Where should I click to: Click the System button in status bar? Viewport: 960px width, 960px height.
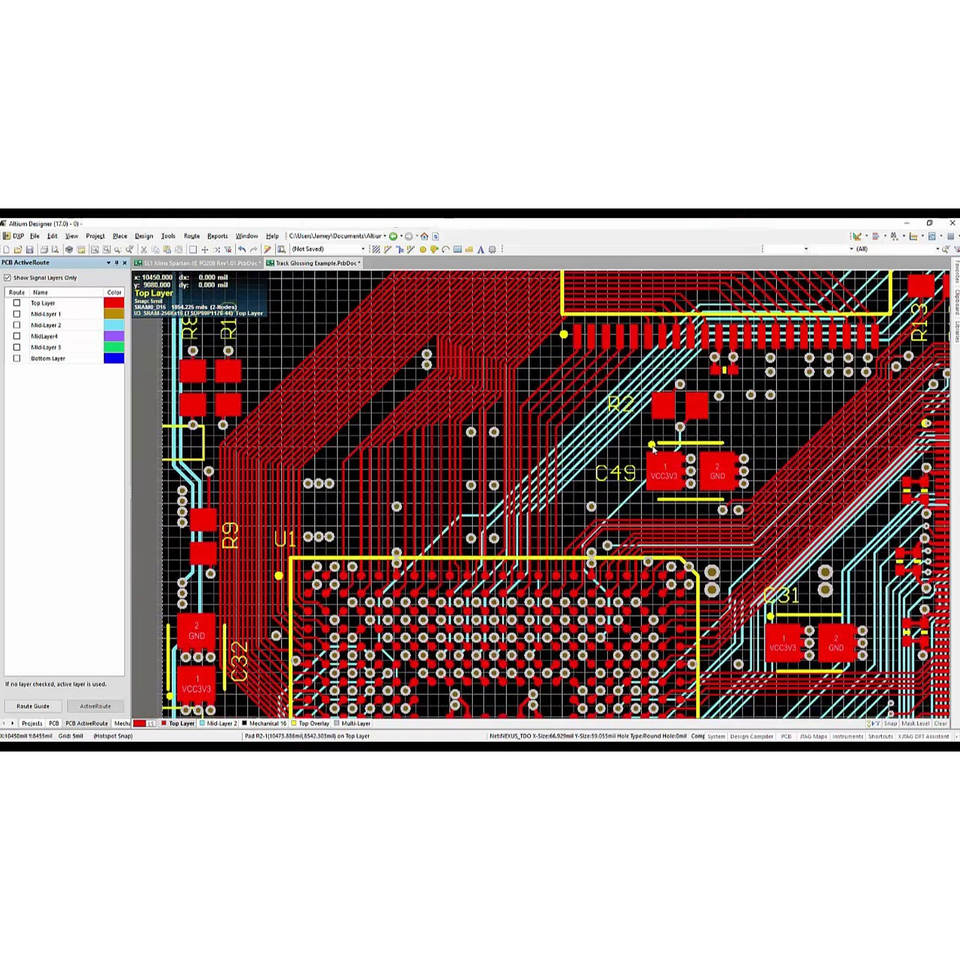[x=716, y=736]
